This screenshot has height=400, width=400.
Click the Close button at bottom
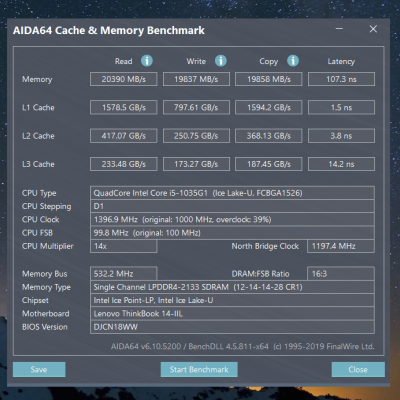(x=358, y=369)
